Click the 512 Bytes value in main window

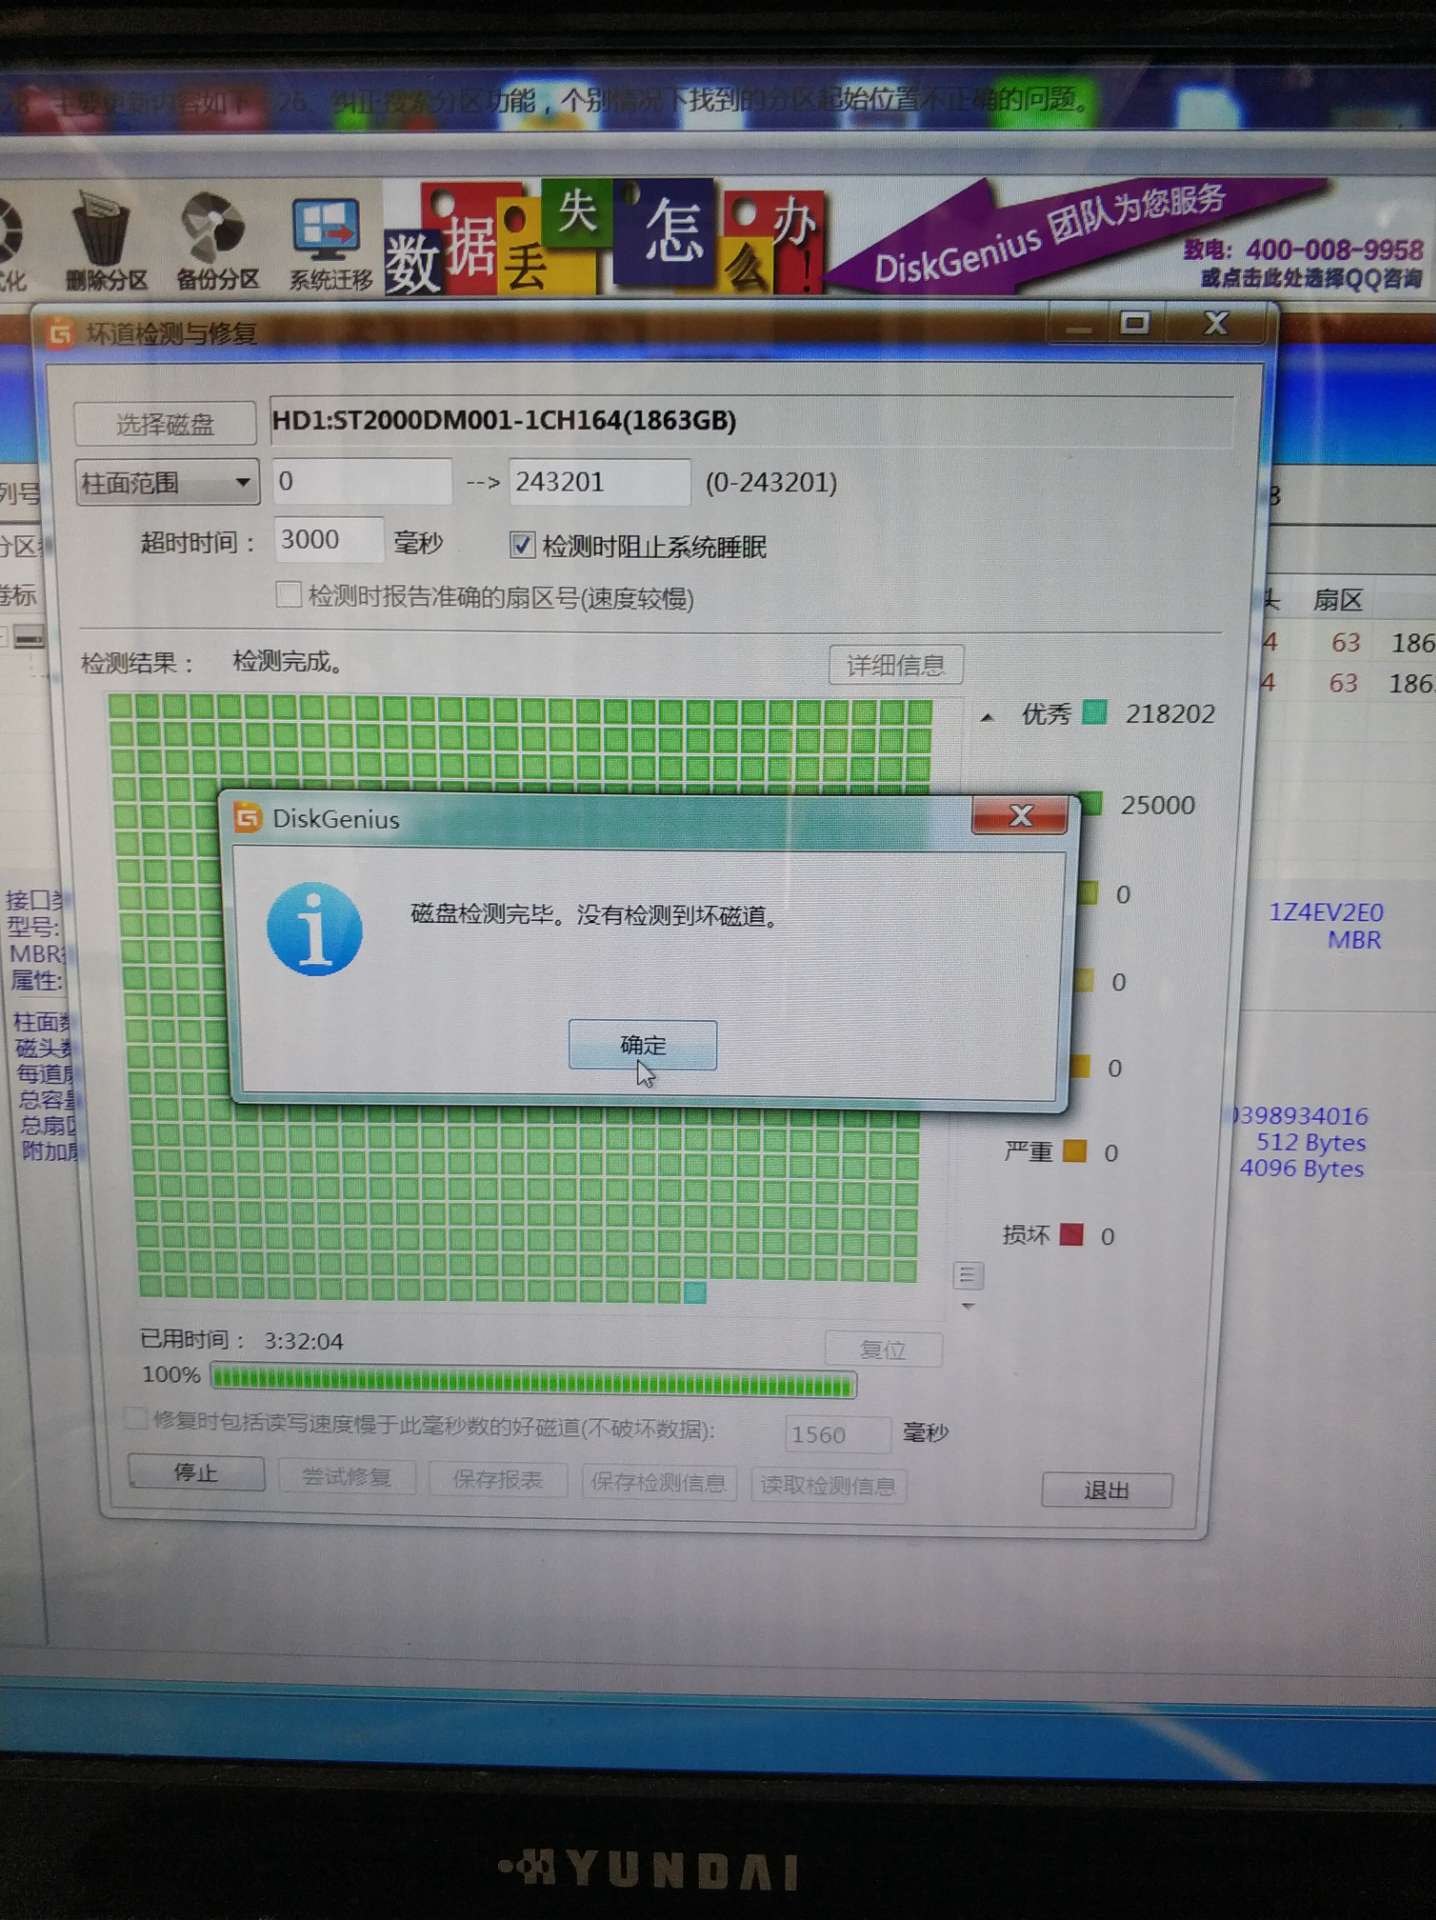click(1311, 1142)
